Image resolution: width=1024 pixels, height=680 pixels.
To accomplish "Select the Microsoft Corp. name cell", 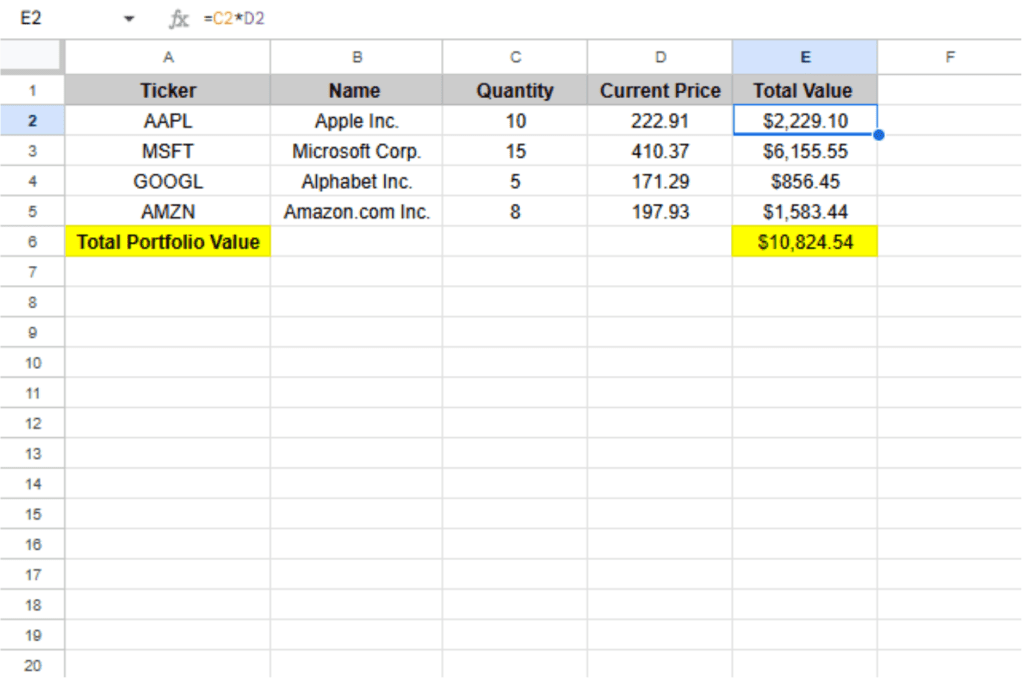I will pyautogui.click(x=356, y=151).
